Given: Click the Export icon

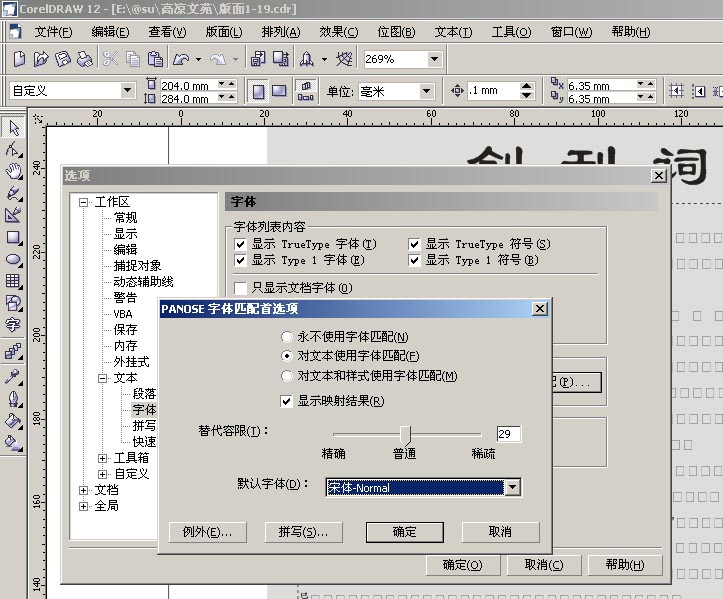Looking at the screenshot, I should click(x=281, y=59).
